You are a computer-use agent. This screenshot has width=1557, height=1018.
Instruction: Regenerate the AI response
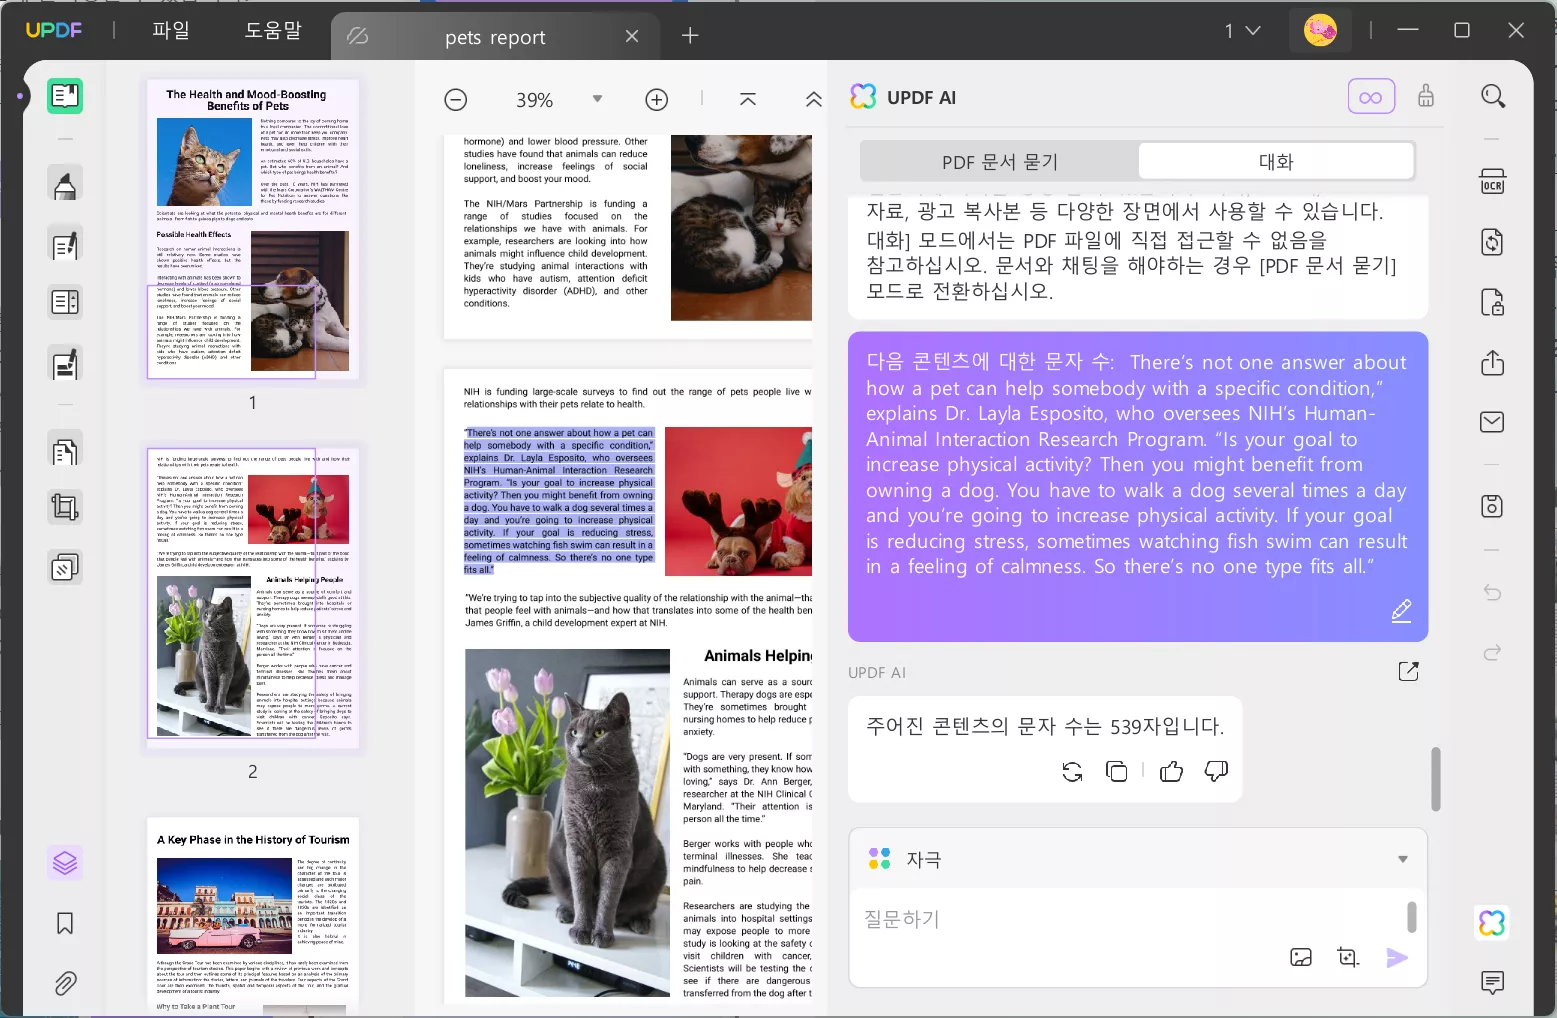(x=1072, y=771)
